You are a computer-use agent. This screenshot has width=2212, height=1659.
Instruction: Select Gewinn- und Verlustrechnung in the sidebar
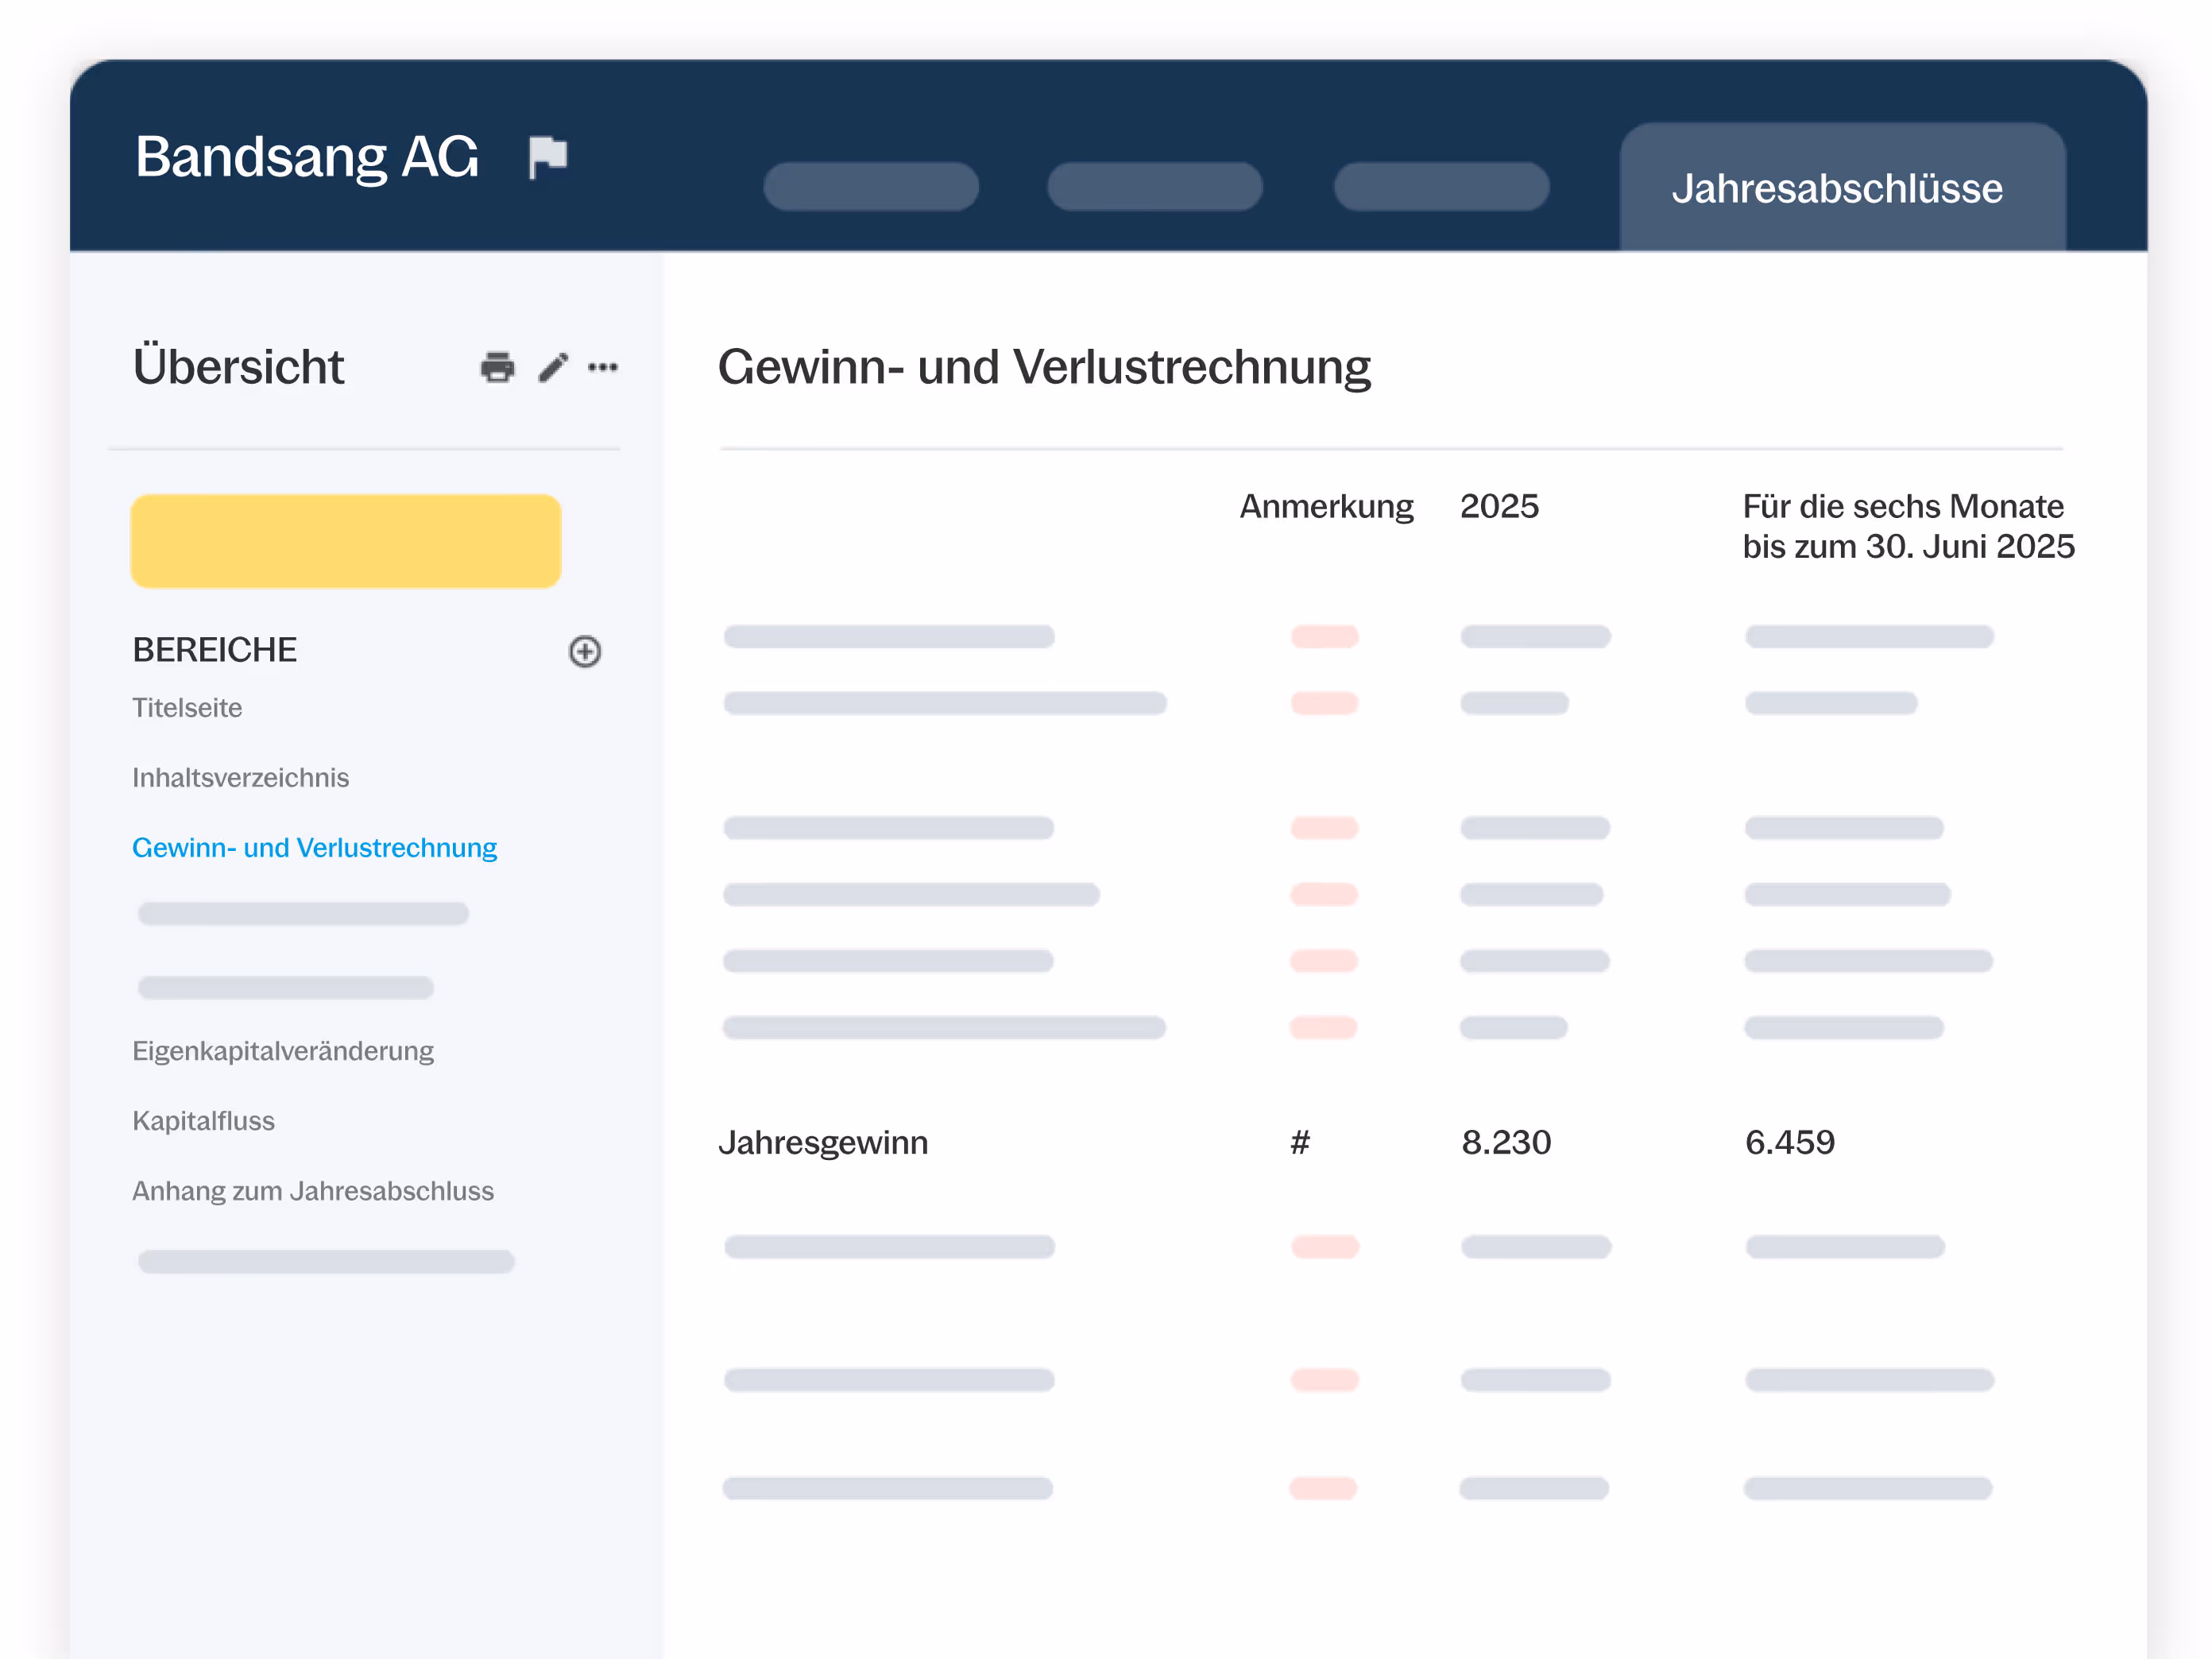click(x=314, y=847)
